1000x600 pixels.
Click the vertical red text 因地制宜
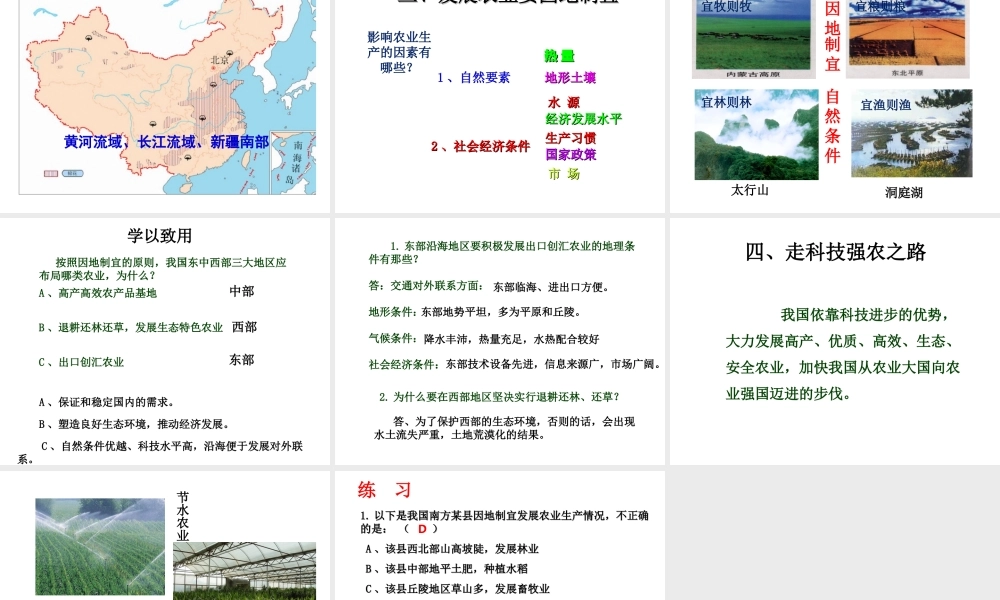tap(832, 36)
